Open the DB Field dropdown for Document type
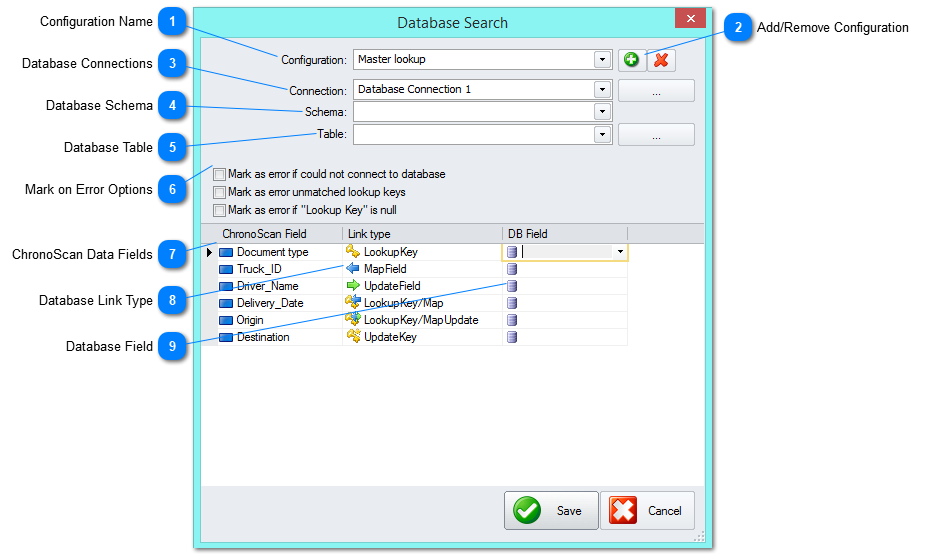Screen dimensions: 925x557 [x=620, y=252]
